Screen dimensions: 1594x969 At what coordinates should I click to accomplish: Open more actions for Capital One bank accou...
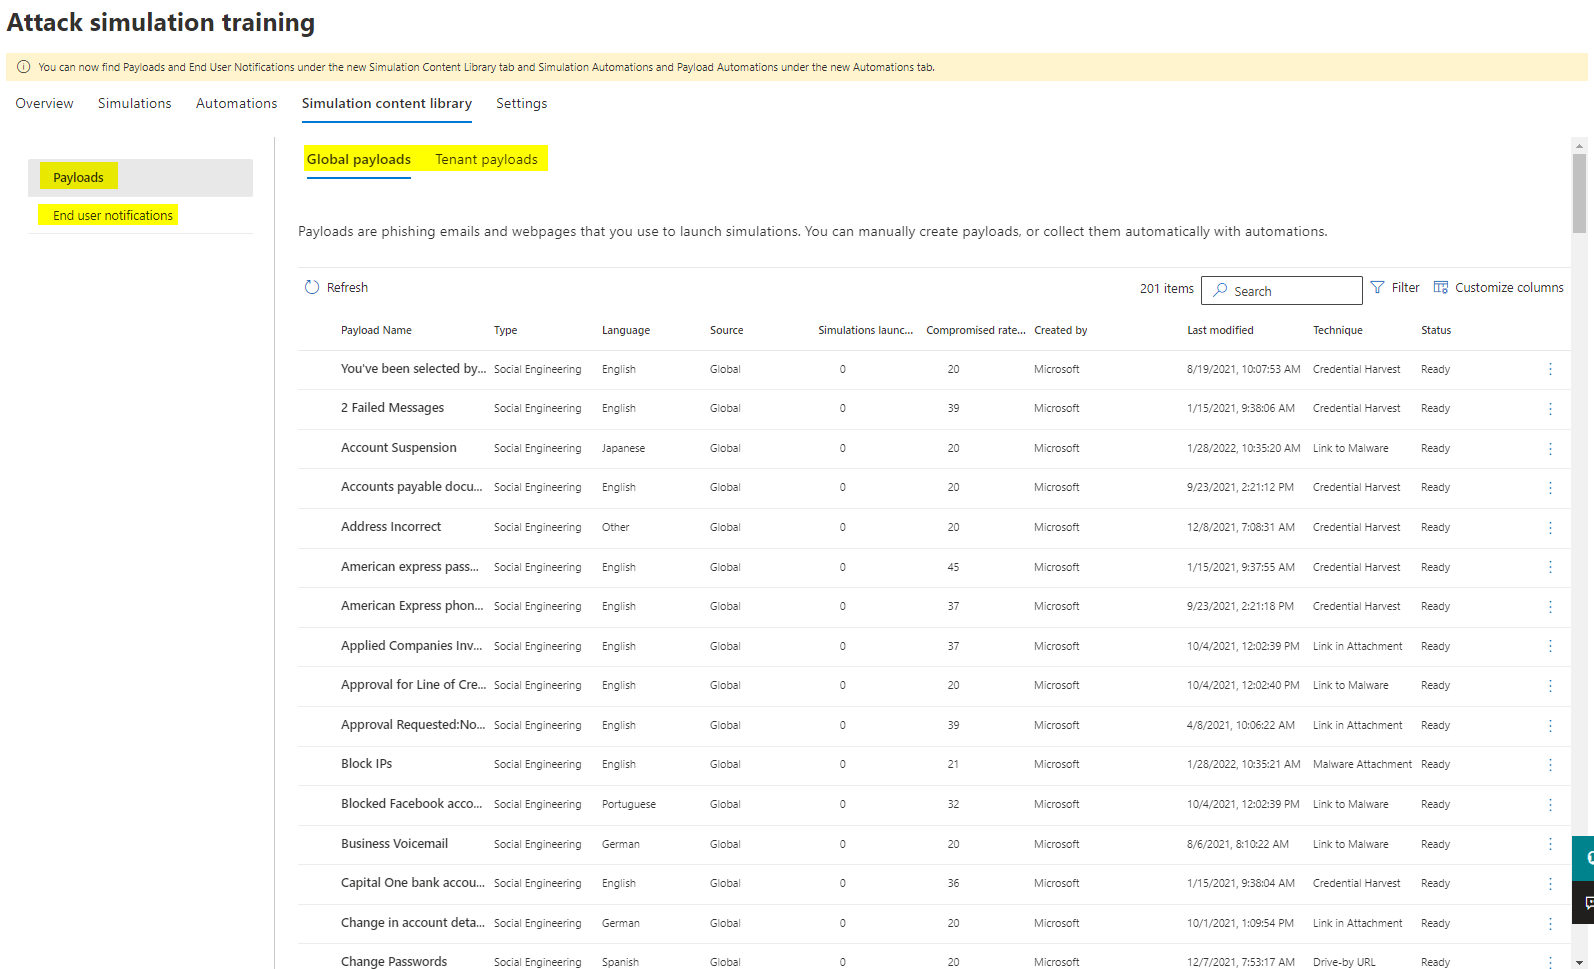pyautogui.click(x=1550, y=884)
